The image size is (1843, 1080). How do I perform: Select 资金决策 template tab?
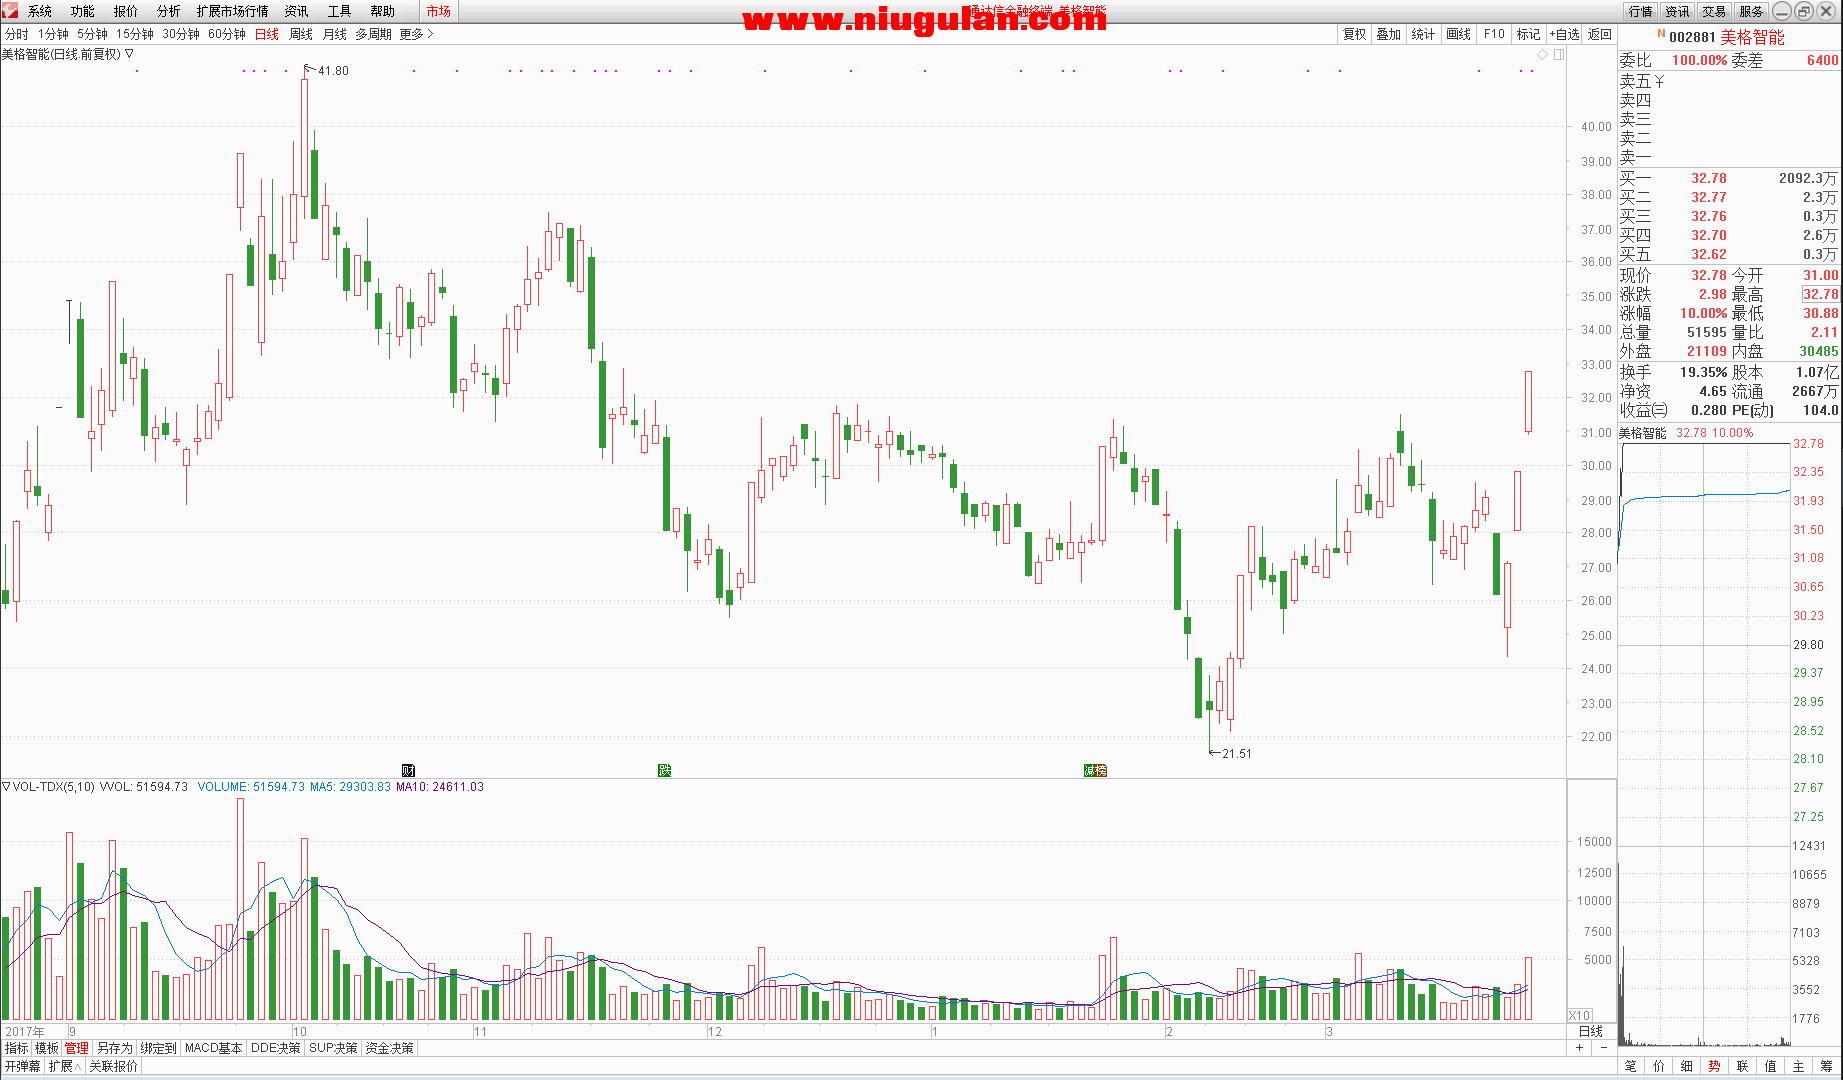pyautogui.click(x=389, y=1049)
